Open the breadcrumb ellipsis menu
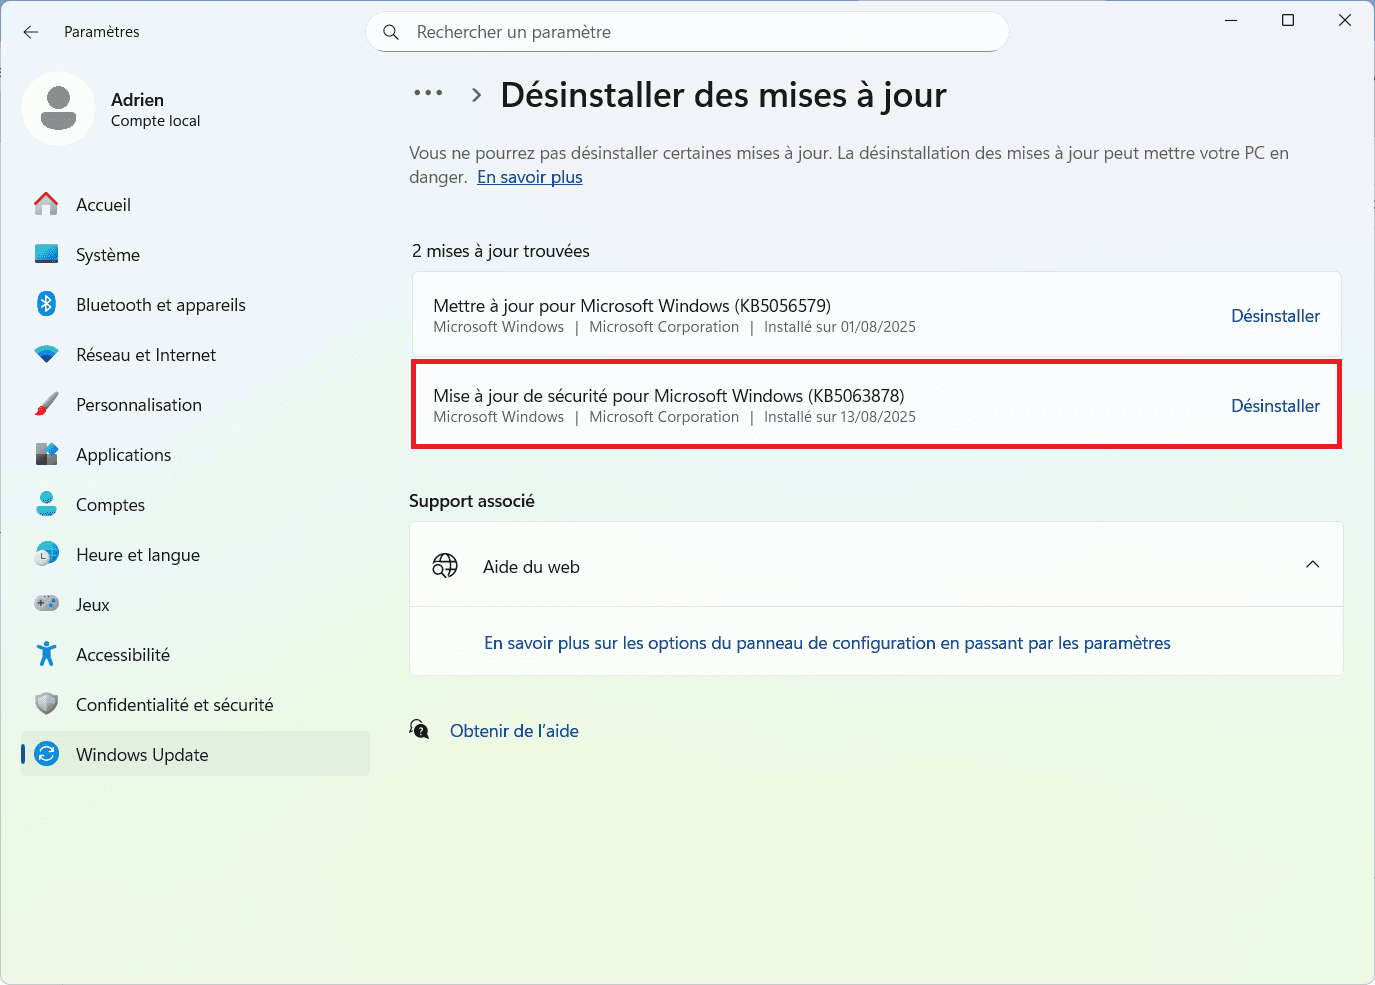Screen dimensions: 1375x985 [x=428, y=93]
